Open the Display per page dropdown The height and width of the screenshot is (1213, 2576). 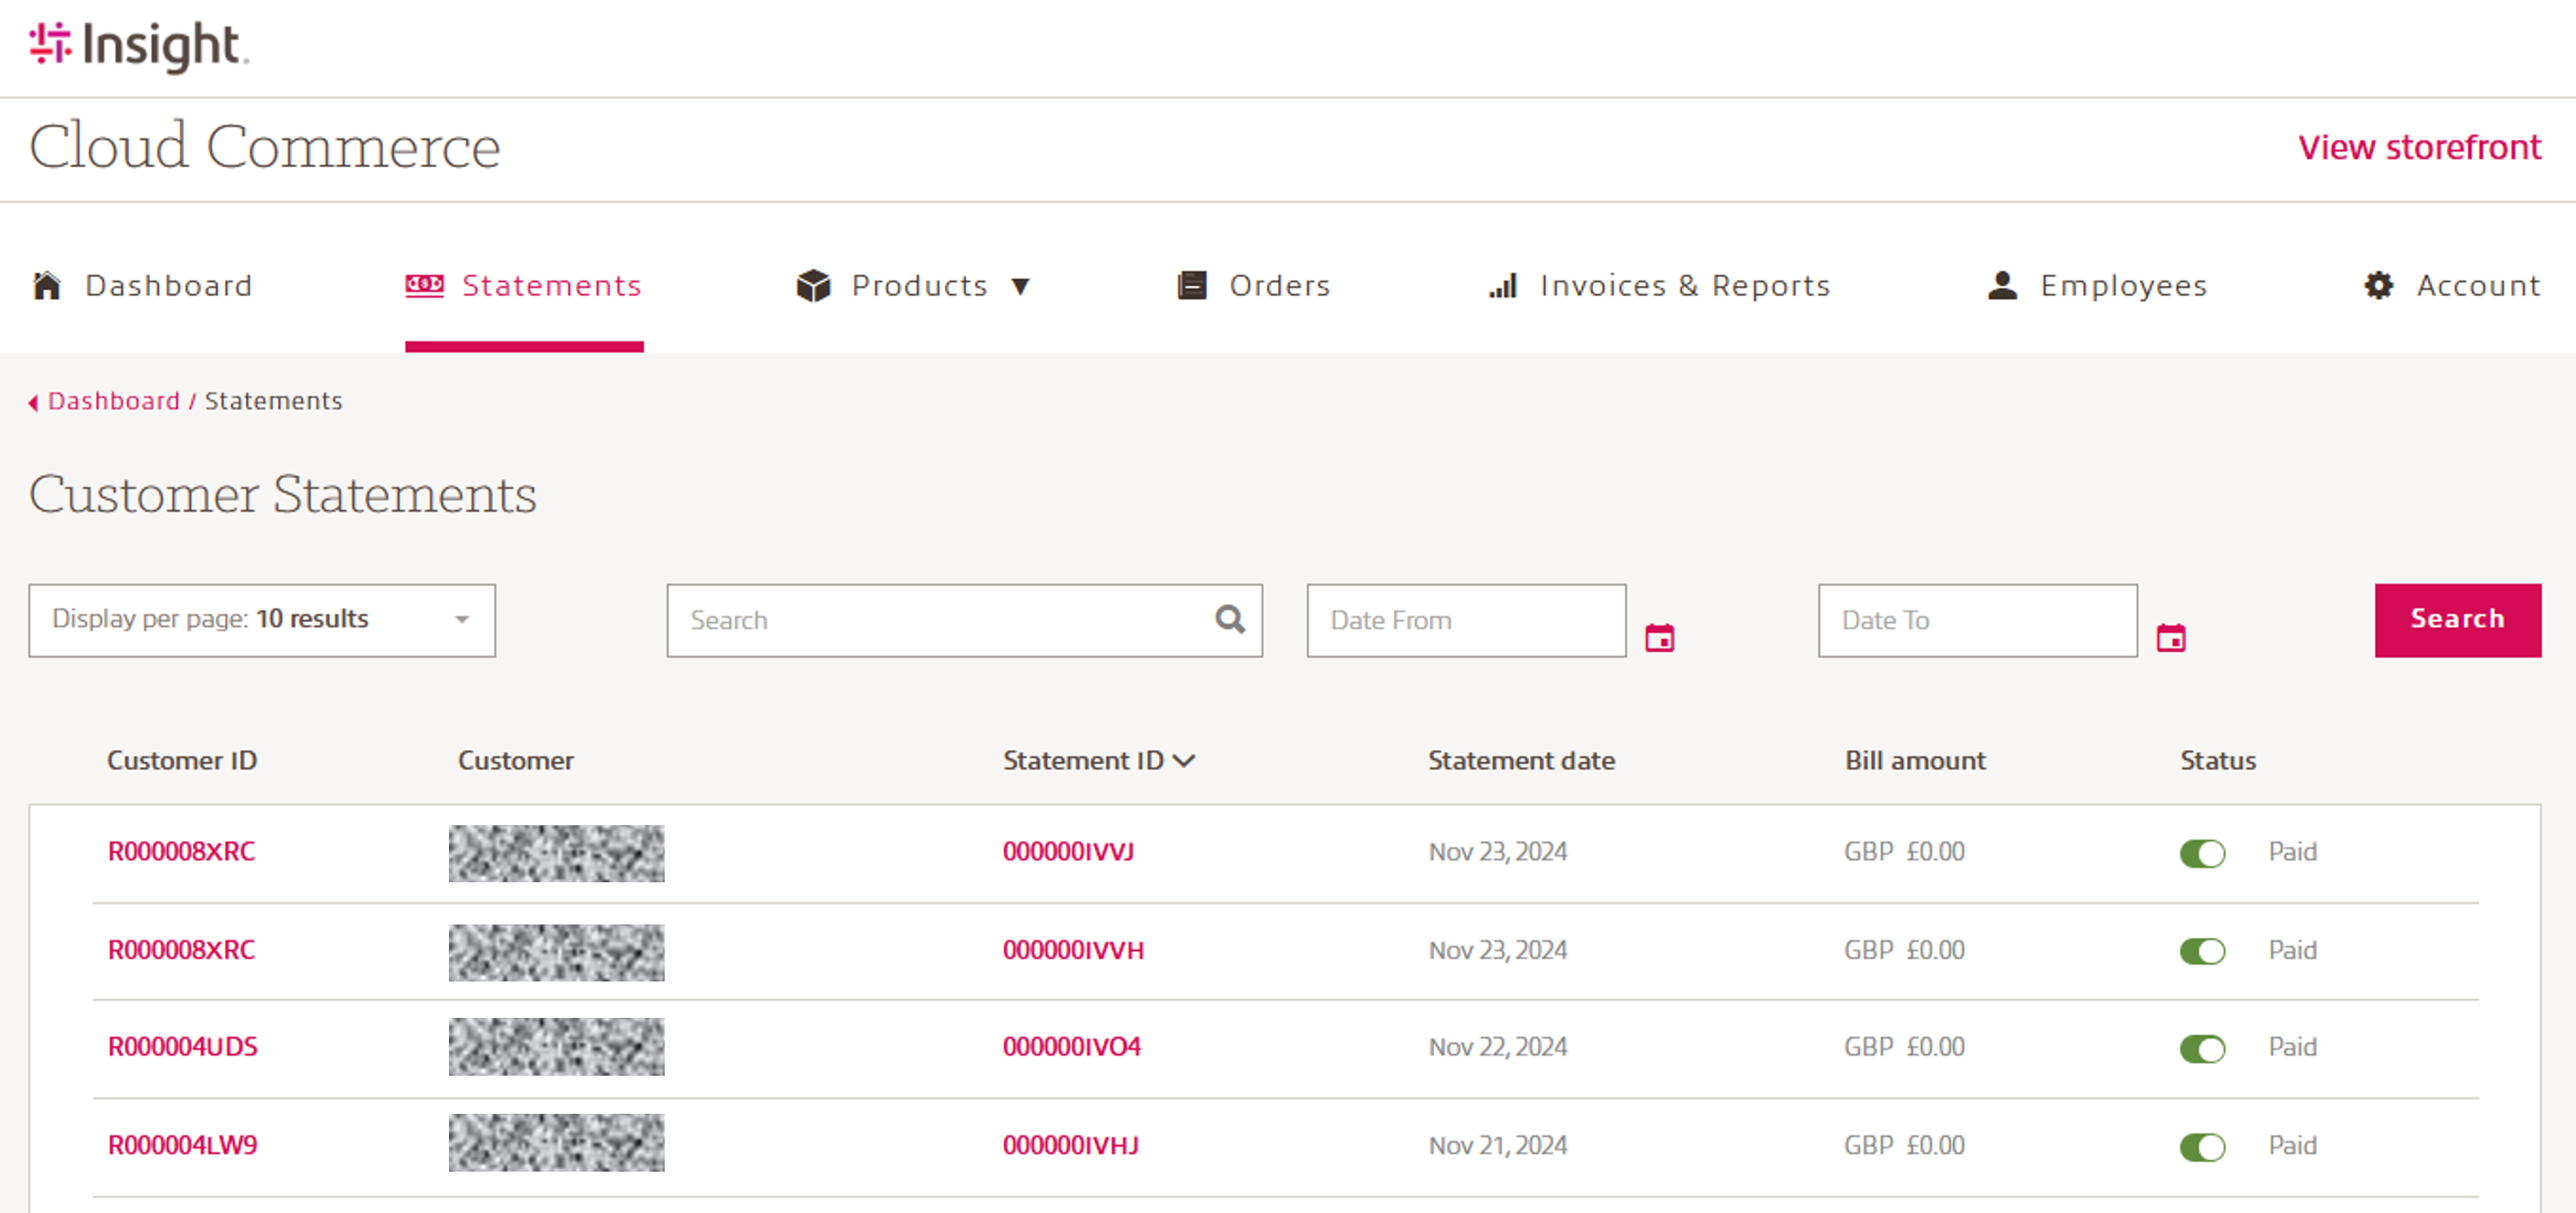[x=261, y=620]
